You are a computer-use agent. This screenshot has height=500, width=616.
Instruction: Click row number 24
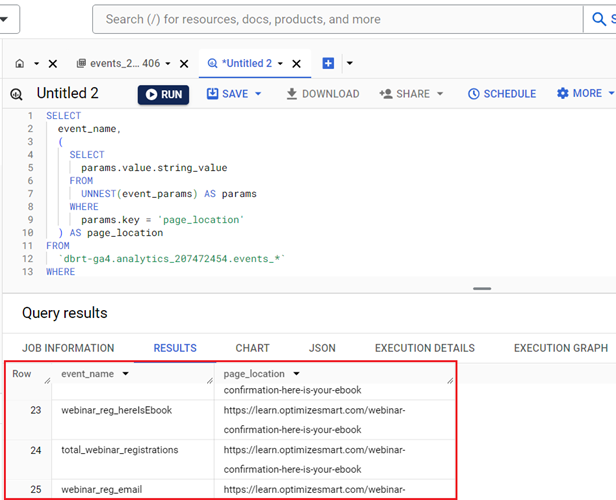[36, 450]
